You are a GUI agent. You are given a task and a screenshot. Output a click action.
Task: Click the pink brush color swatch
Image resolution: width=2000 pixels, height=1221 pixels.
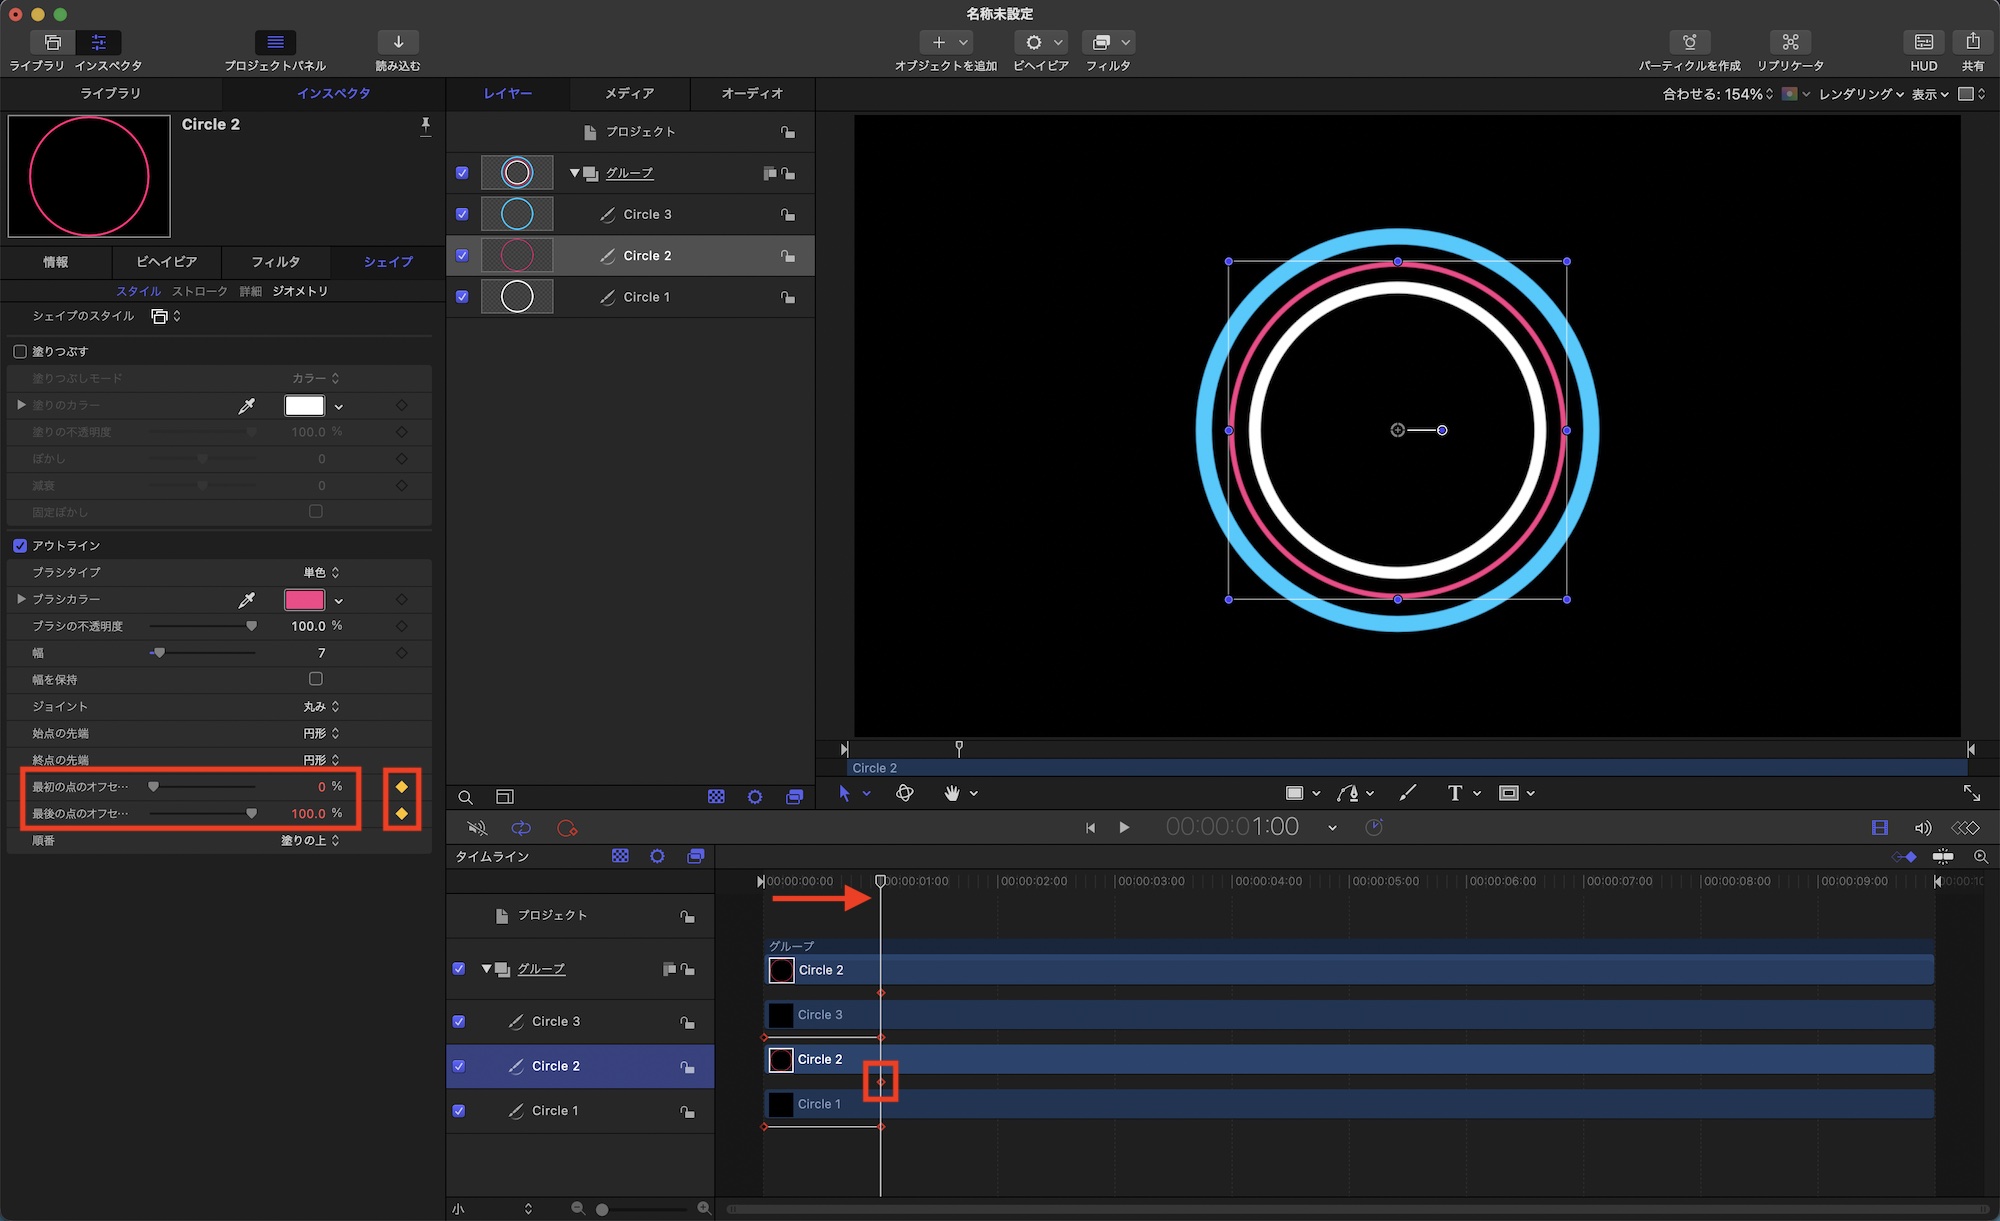(304, 600)
